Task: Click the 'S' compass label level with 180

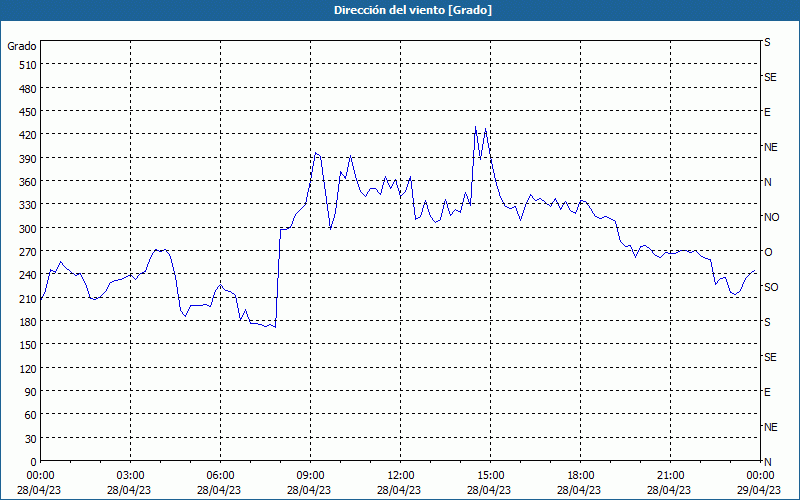Action: coord(767,322)
